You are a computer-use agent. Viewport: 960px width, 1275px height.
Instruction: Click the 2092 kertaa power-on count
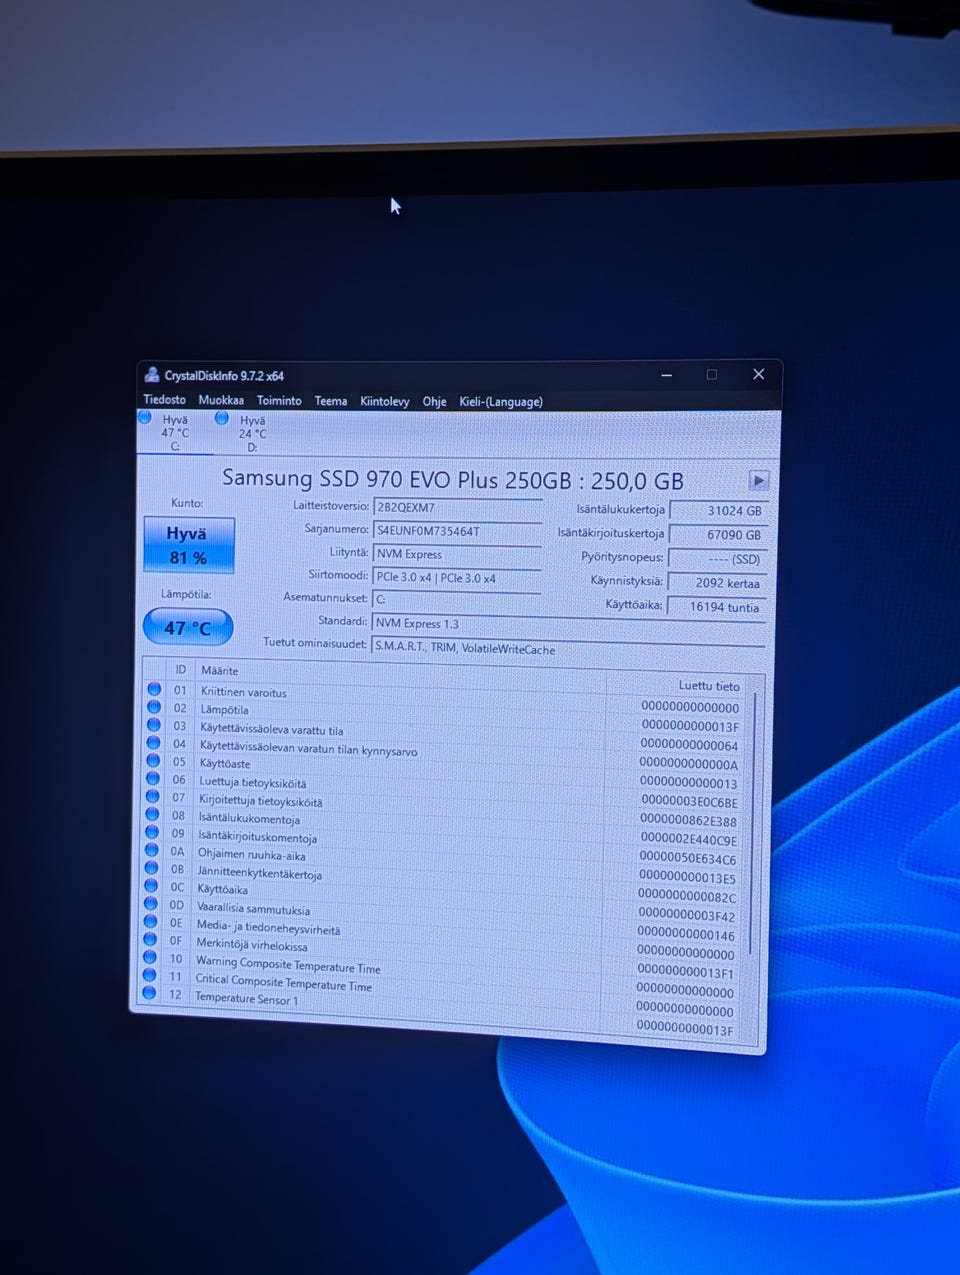click(x=718, y=583)
